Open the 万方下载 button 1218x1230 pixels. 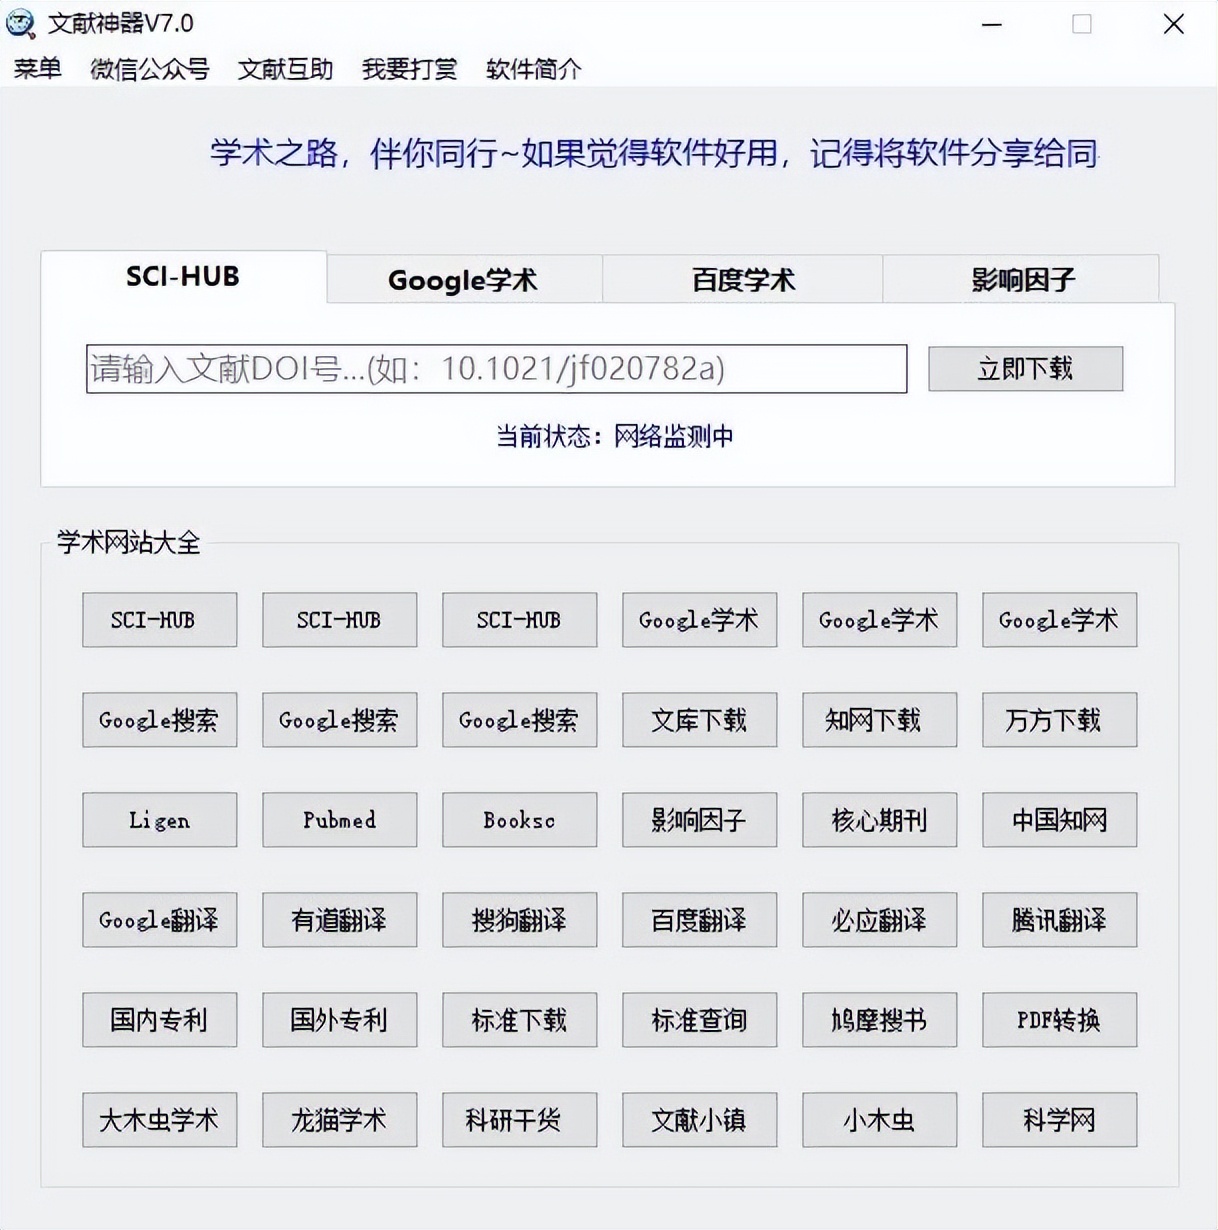point(1059,720)
